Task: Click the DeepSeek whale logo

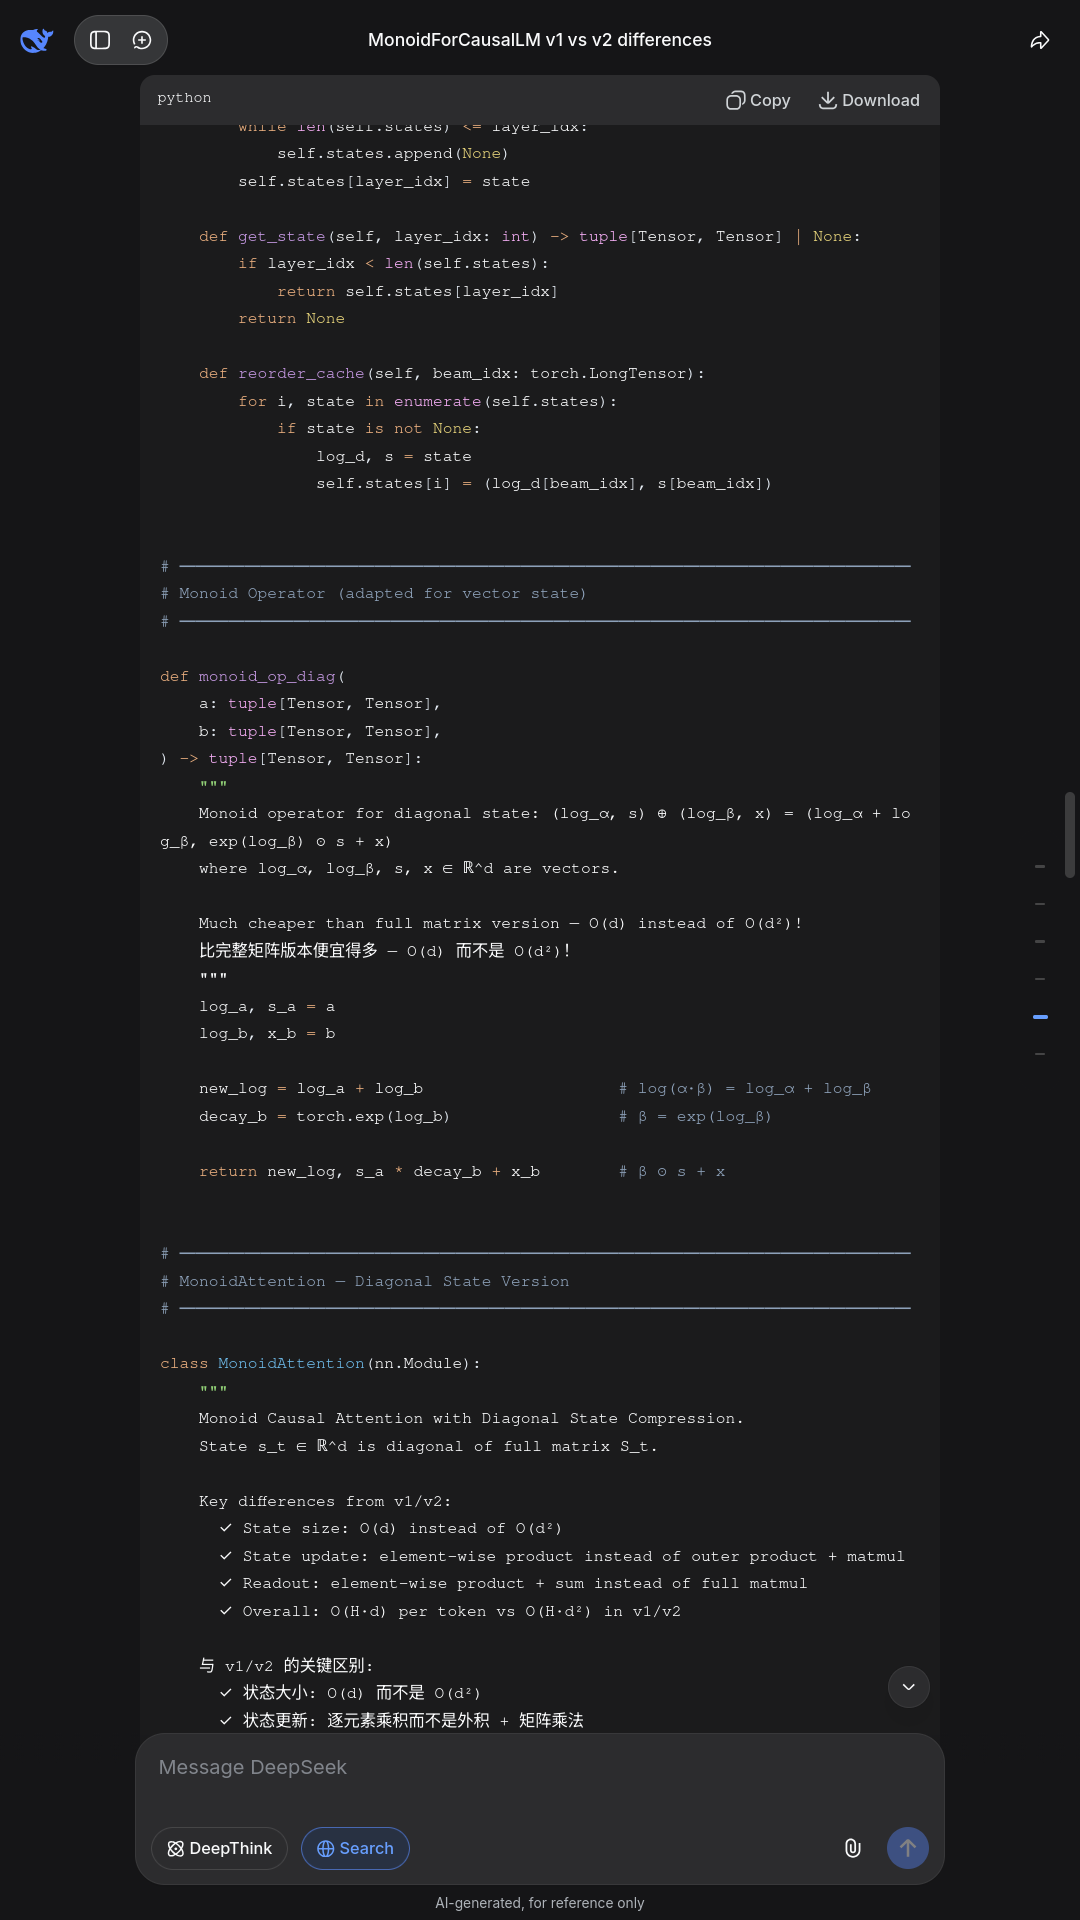Action: (36, 40)
